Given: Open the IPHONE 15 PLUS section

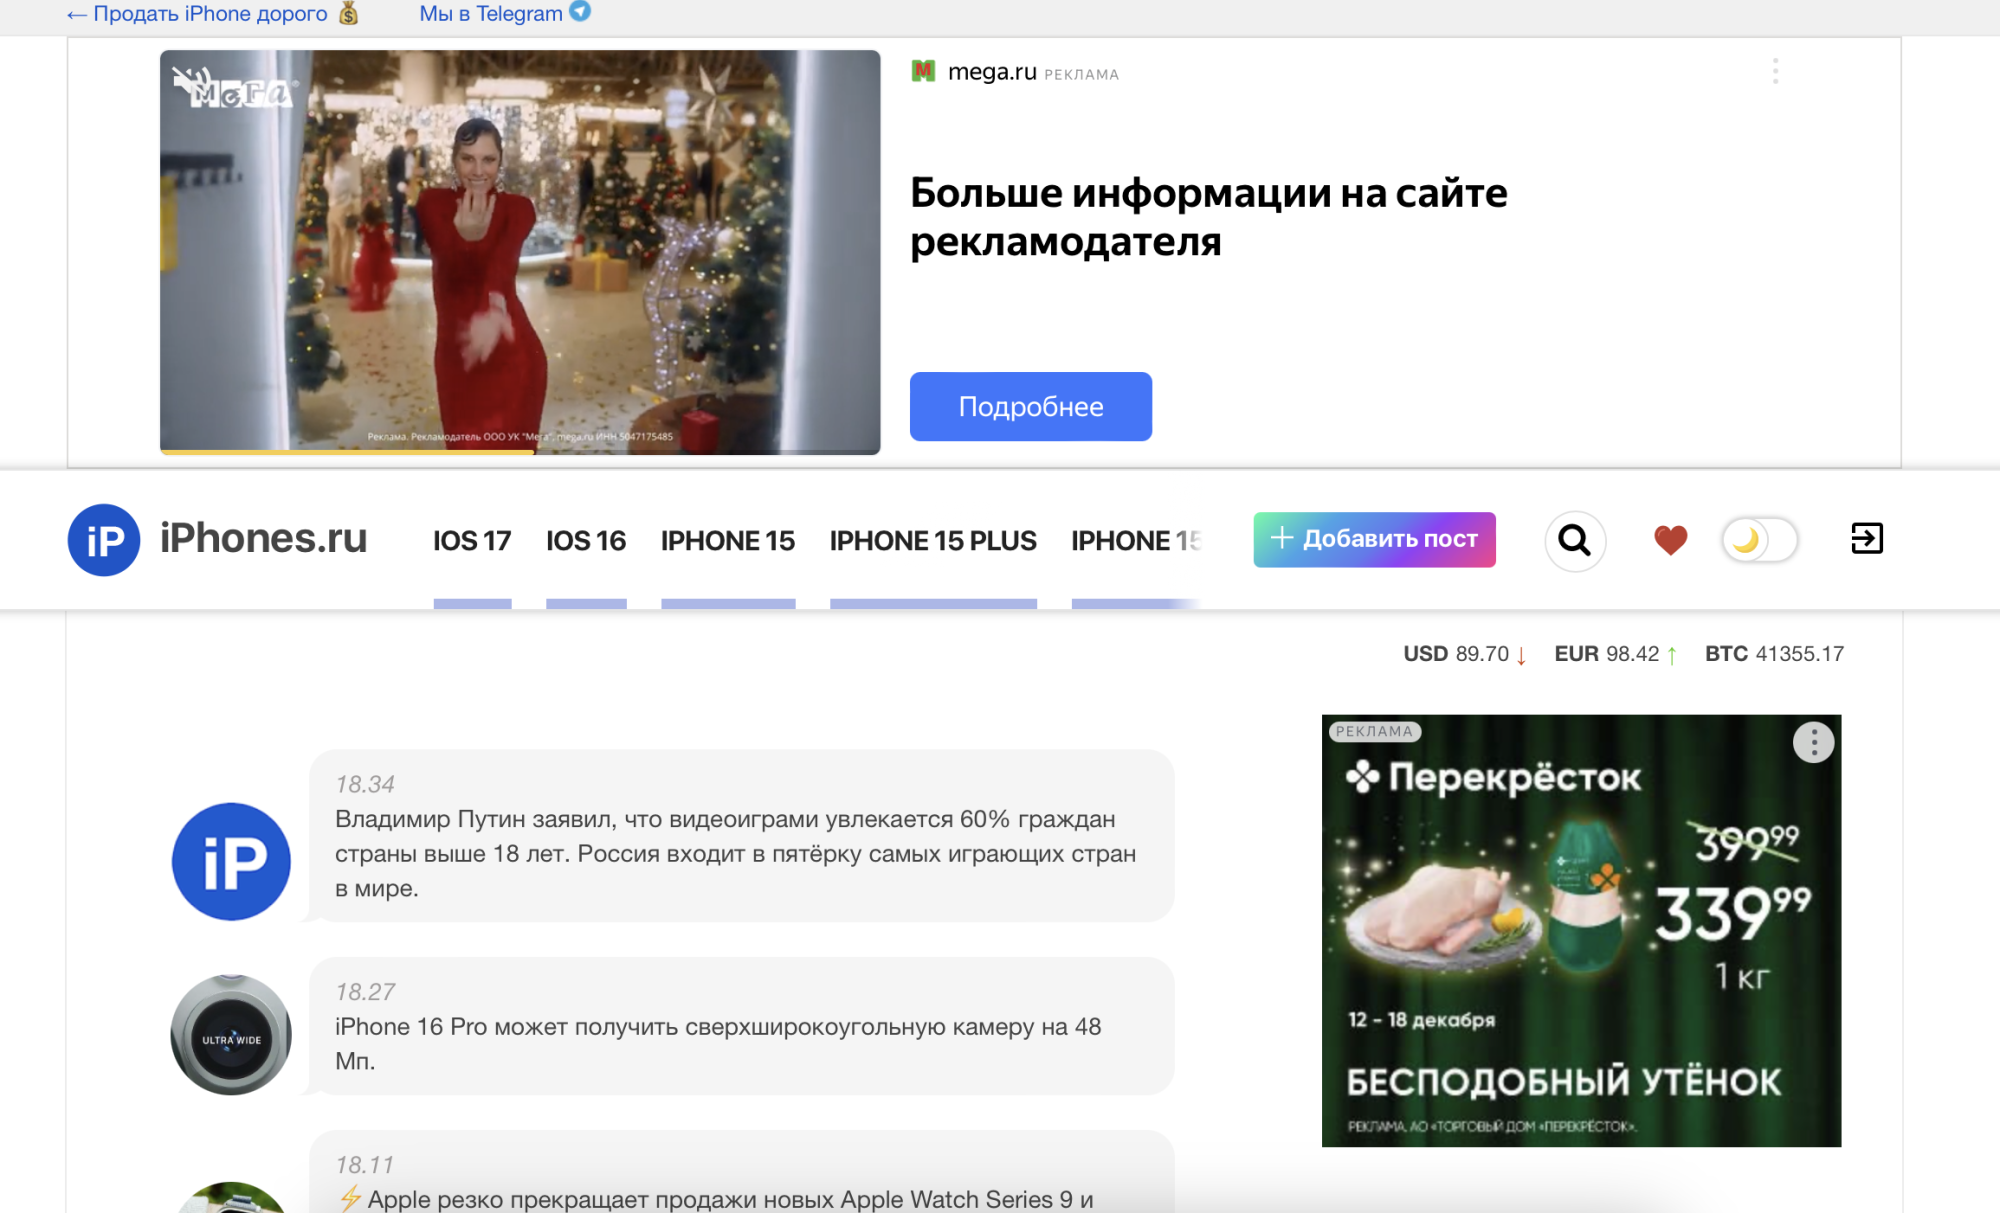Looking at the screenshot, I should tap(932, 540).
